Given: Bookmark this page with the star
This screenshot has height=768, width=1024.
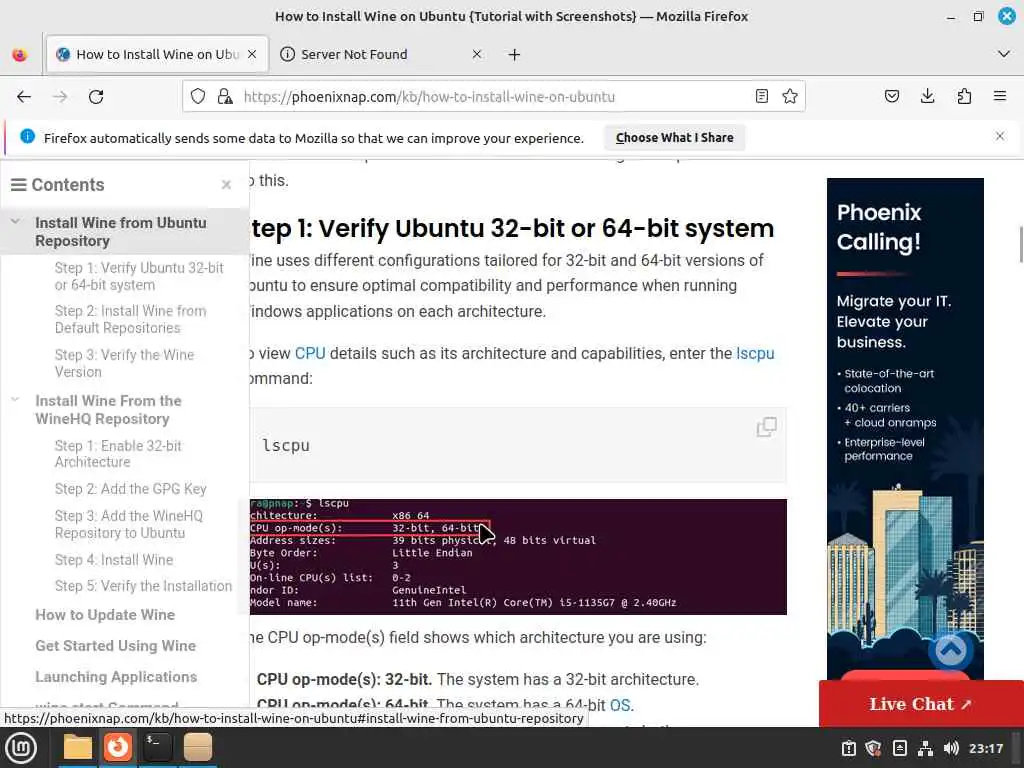Looking at the screenshot, I should (x=790, y=97).
